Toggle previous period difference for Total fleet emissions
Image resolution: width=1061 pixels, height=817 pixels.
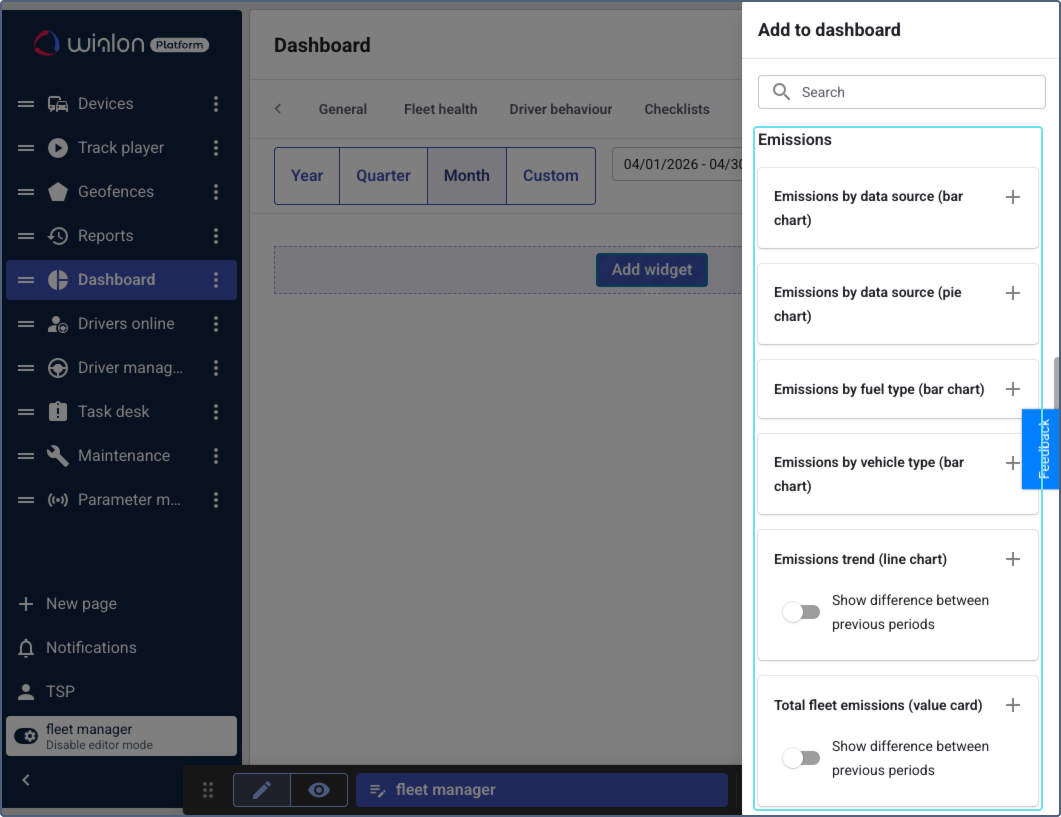click(801, 757)
